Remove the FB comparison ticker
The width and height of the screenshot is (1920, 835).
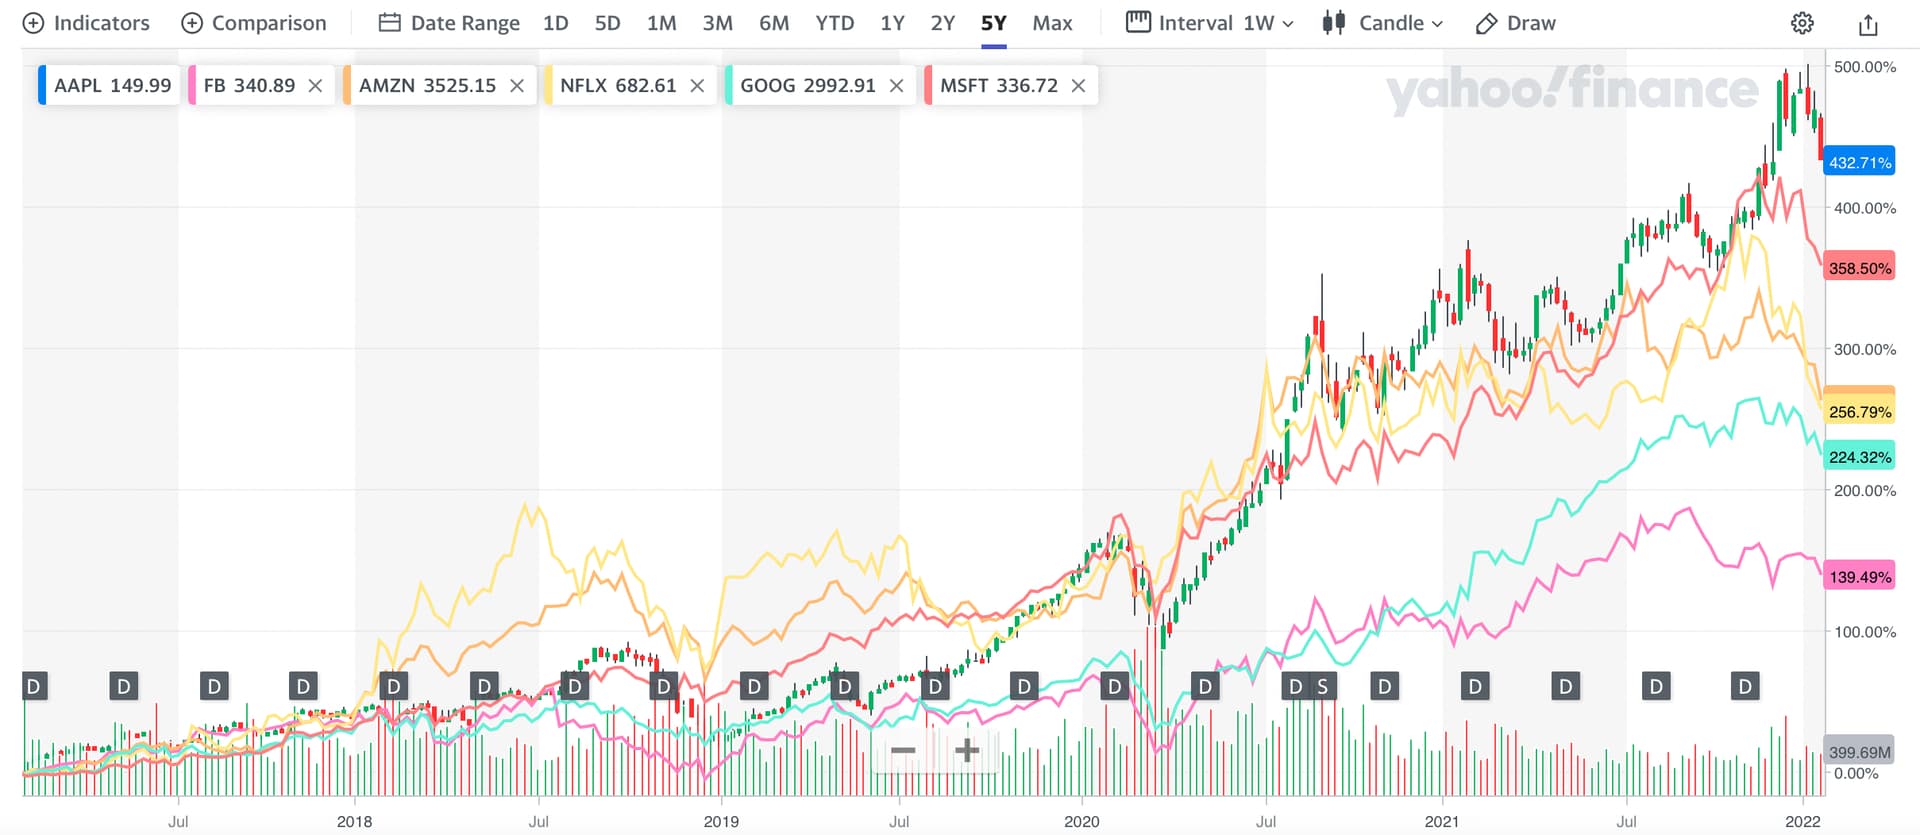click(x=315, y=86)
